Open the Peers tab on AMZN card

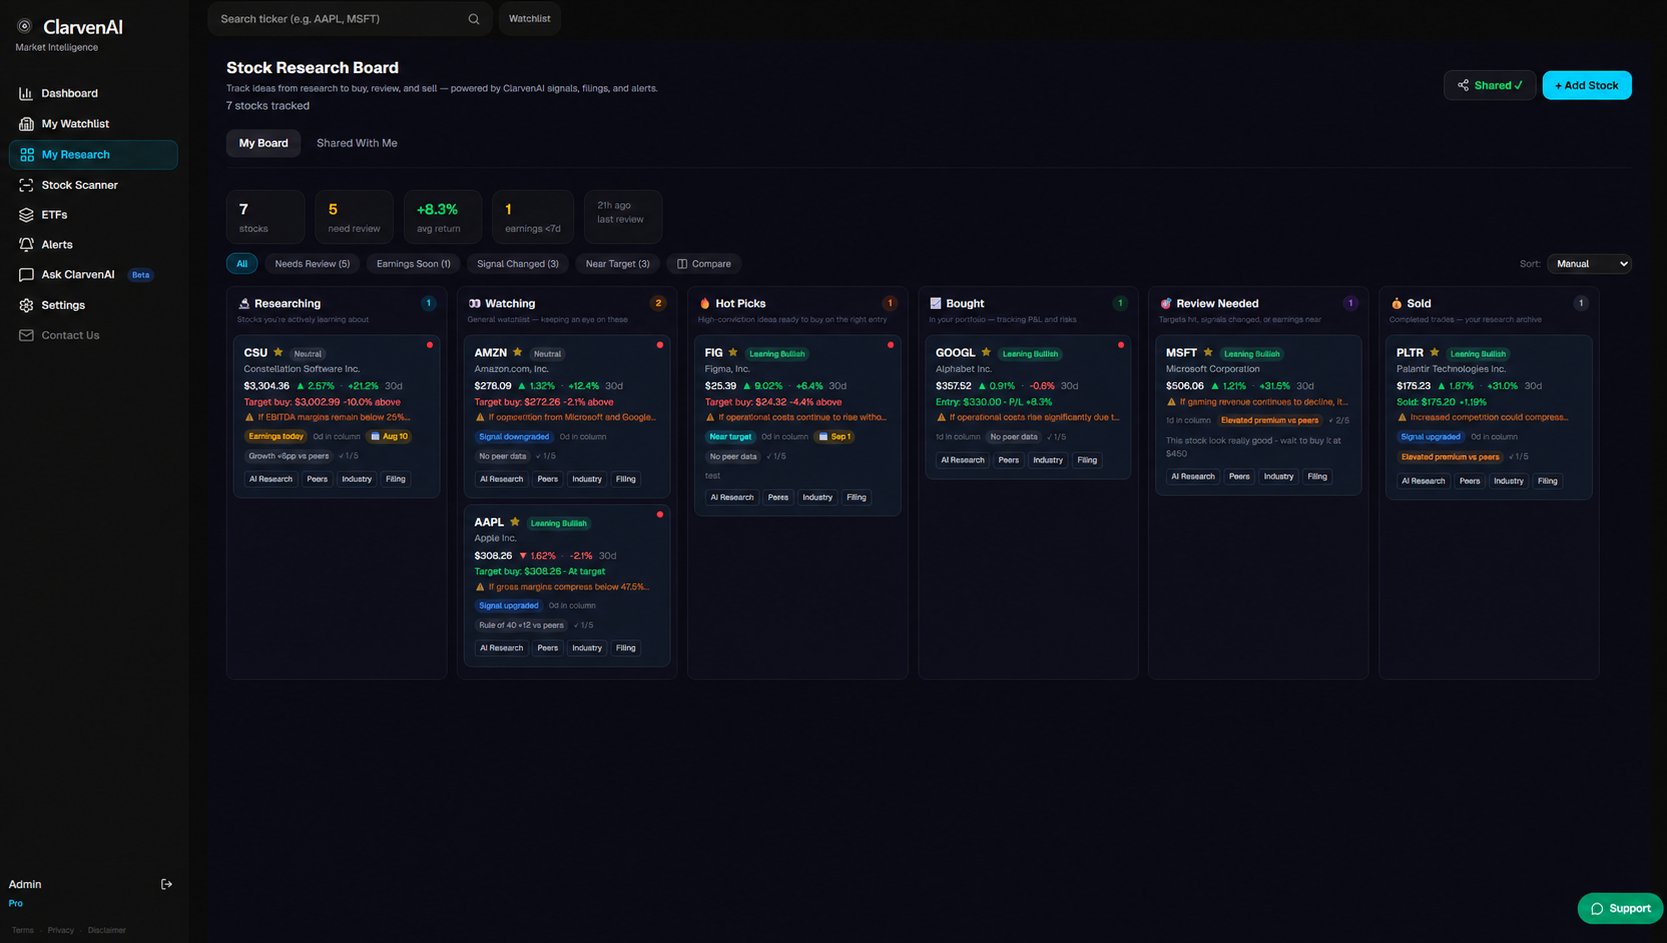point(547,479)
